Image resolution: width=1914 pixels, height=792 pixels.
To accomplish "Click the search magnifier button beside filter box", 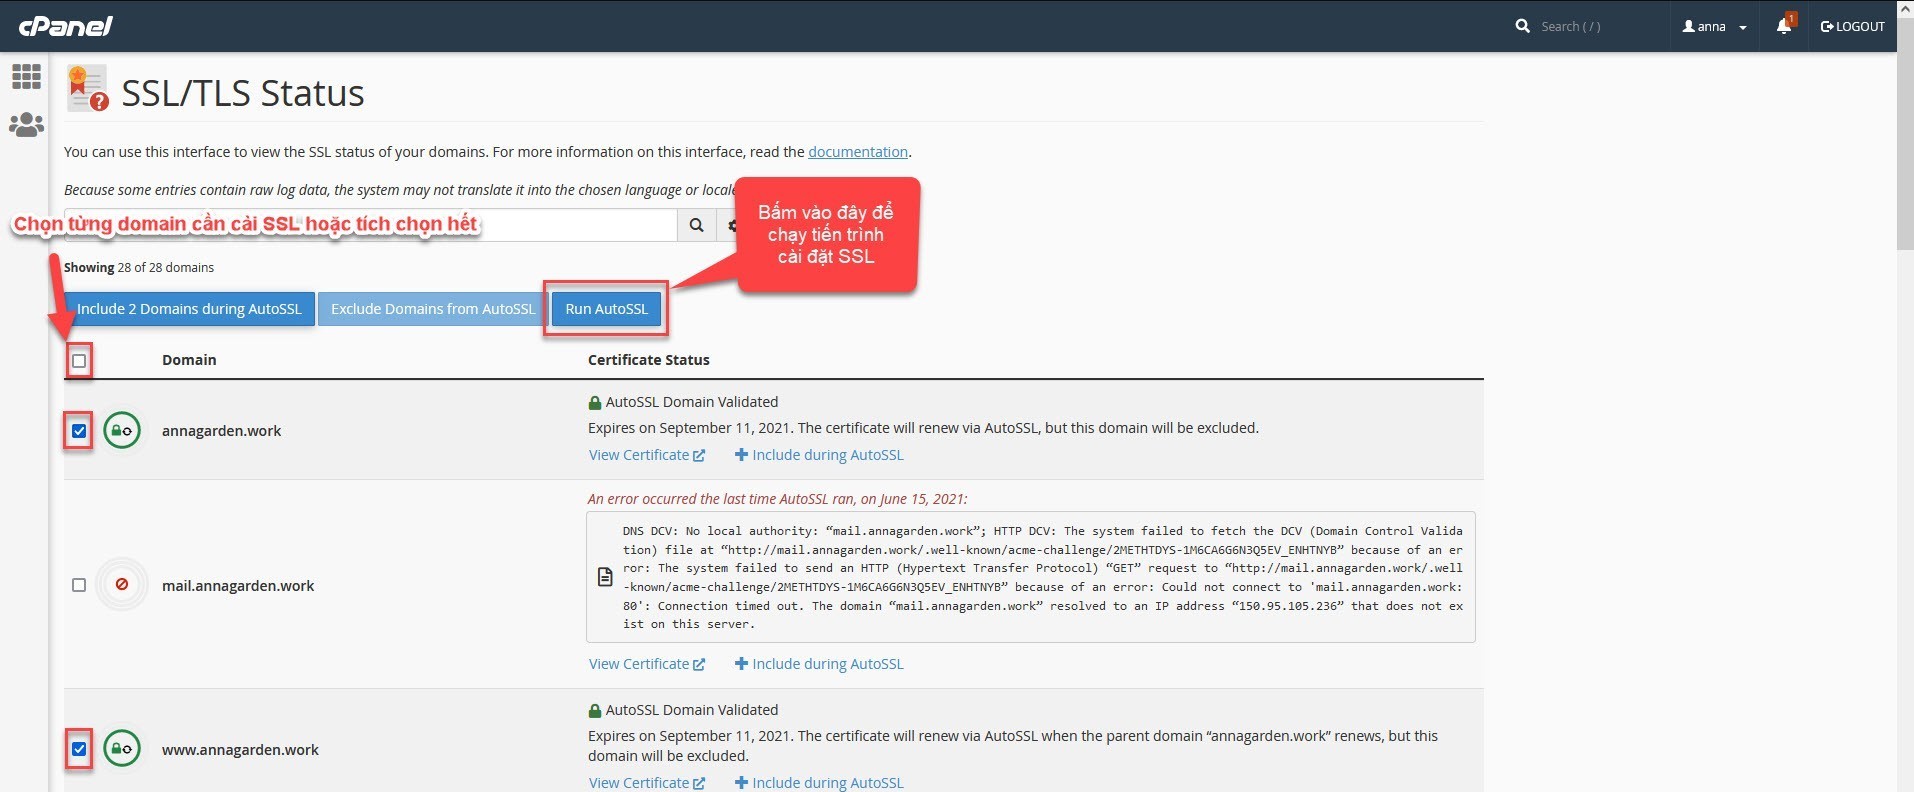I will click(696, 225).
